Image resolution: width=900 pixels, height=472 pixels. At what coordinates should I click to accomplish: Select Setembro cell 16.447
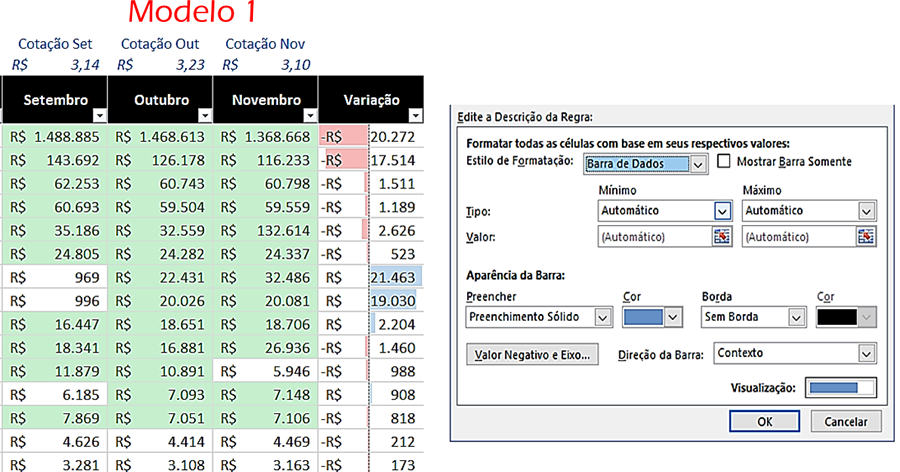point(55,324)
